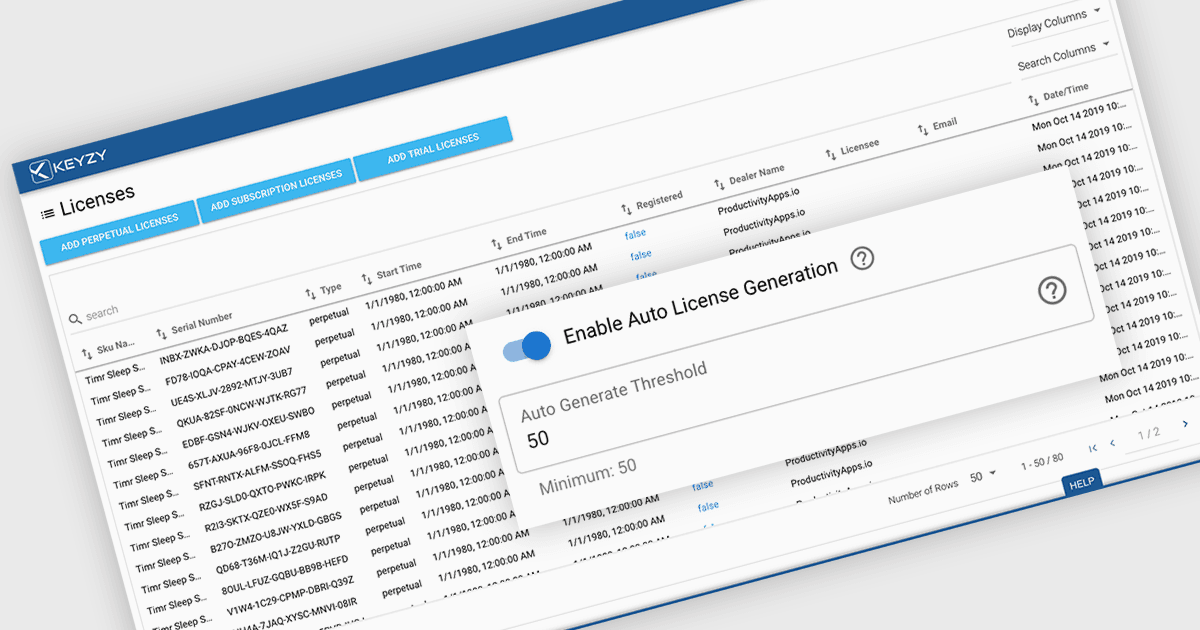Sort by Registered column arrows
Viewport: 1200px width, 630px height.
627,208
